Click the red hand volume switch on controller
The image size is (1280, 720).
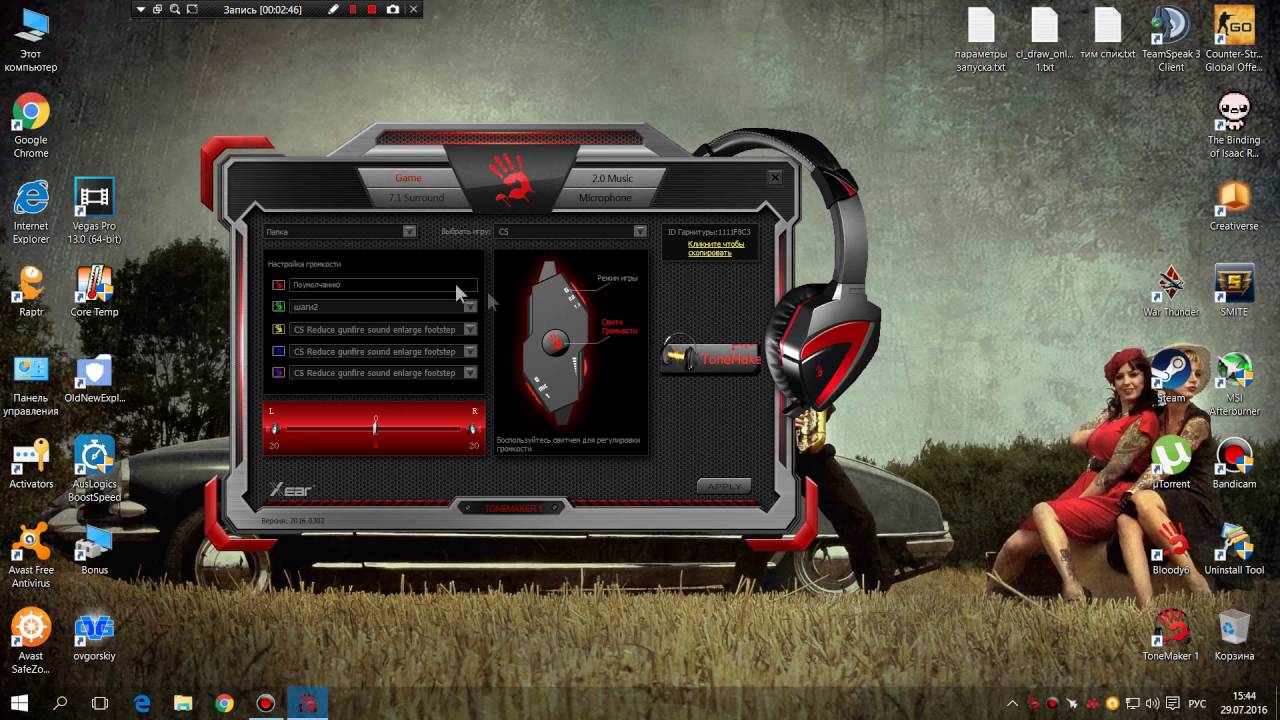tap(555, 343)
